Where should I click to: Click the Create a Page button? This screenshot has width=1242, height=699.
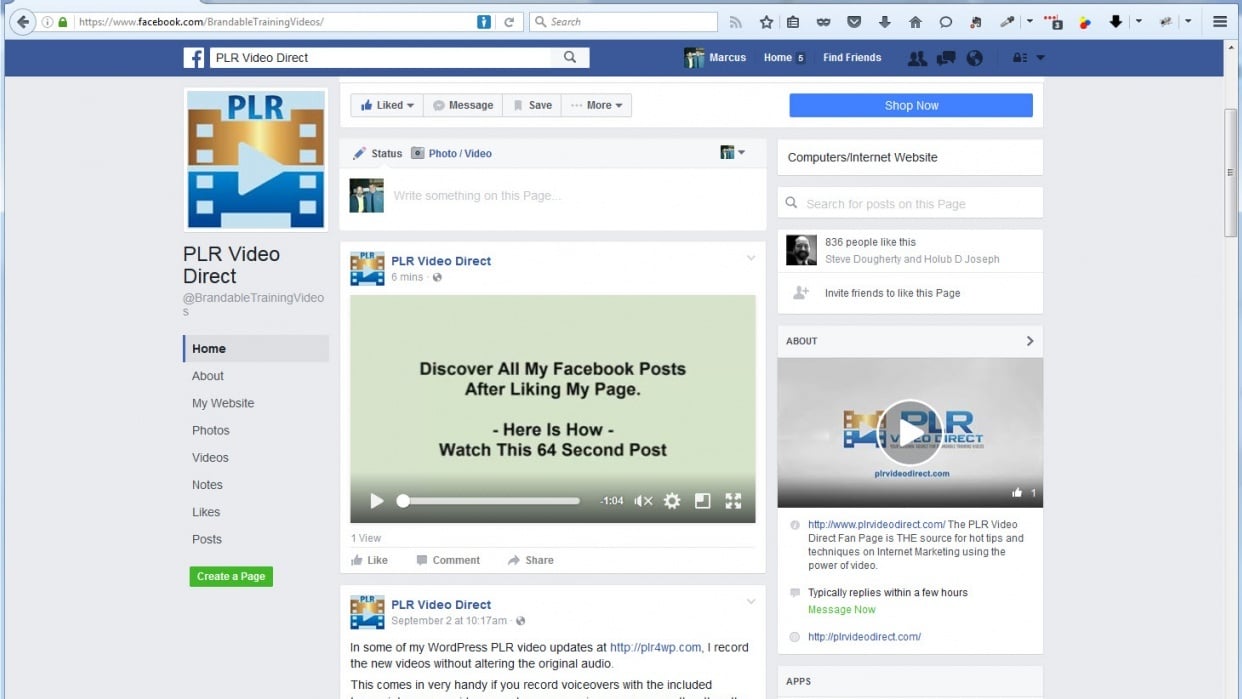pyautogui.click(x=231, y=576)
